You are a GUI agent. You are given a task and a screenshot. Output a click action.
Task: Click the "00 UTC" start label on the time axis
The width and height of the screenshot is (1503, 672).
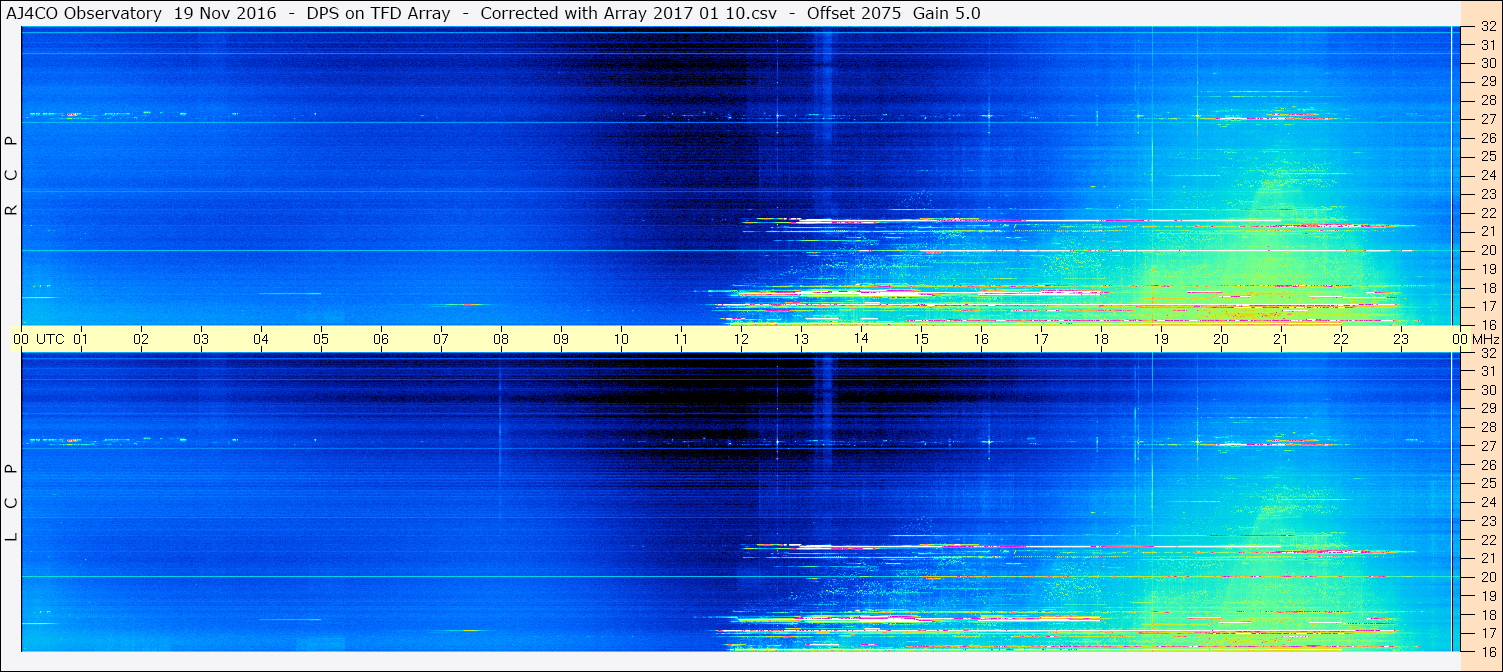(37, 339)
